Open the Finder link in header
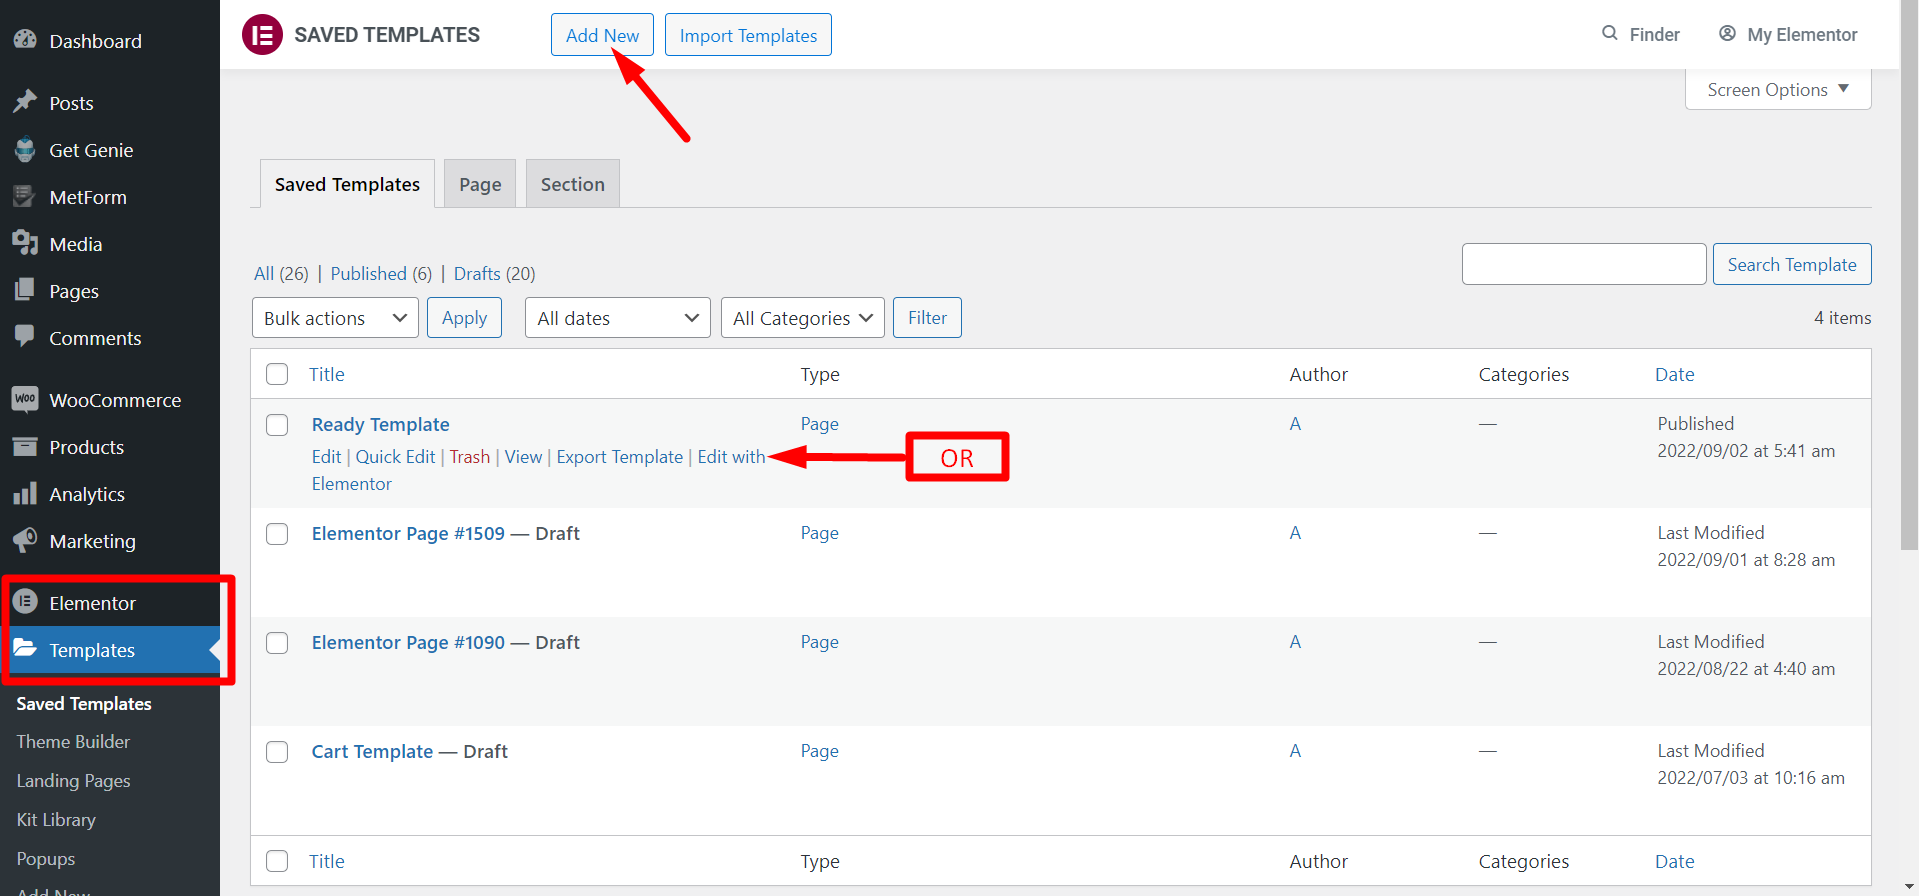 point(1641,34)
